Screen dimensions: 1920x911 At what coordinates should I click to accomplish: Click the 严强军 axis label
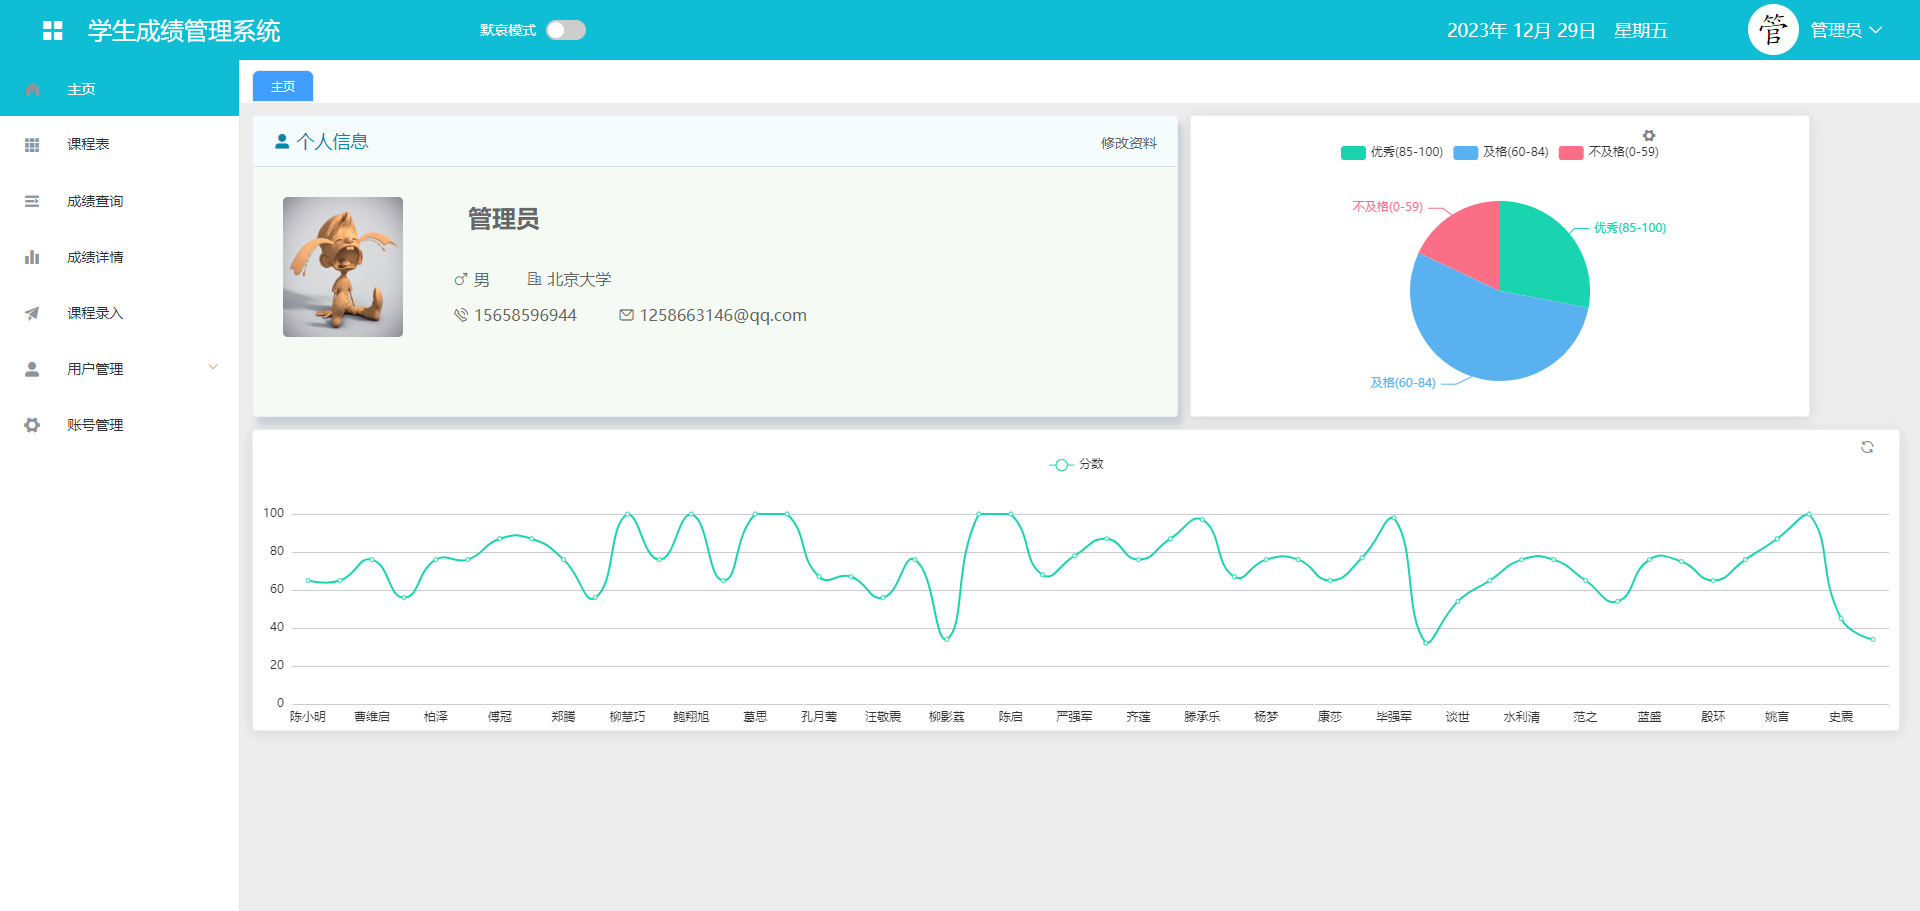(1074, 717)
